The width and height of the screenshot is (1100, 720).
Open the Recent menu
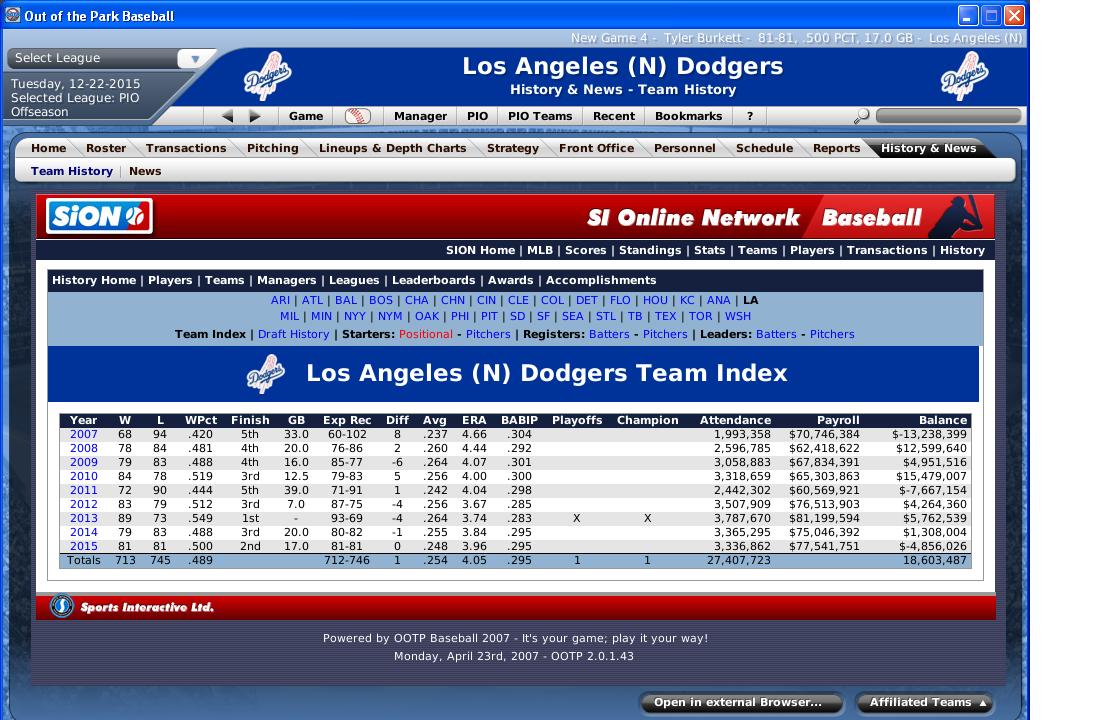[x=614, y=116]
